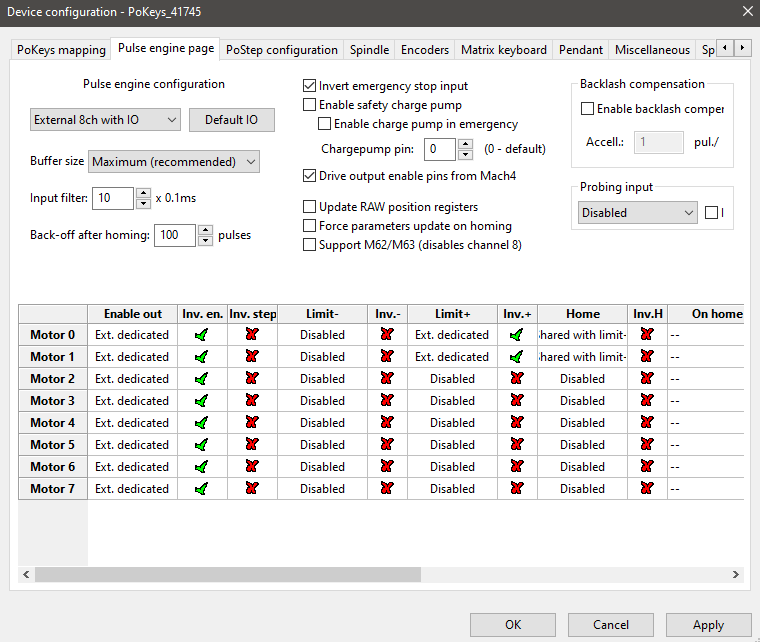
Task: Open Buffer size dropdown
Action: (x=174, y=161)
